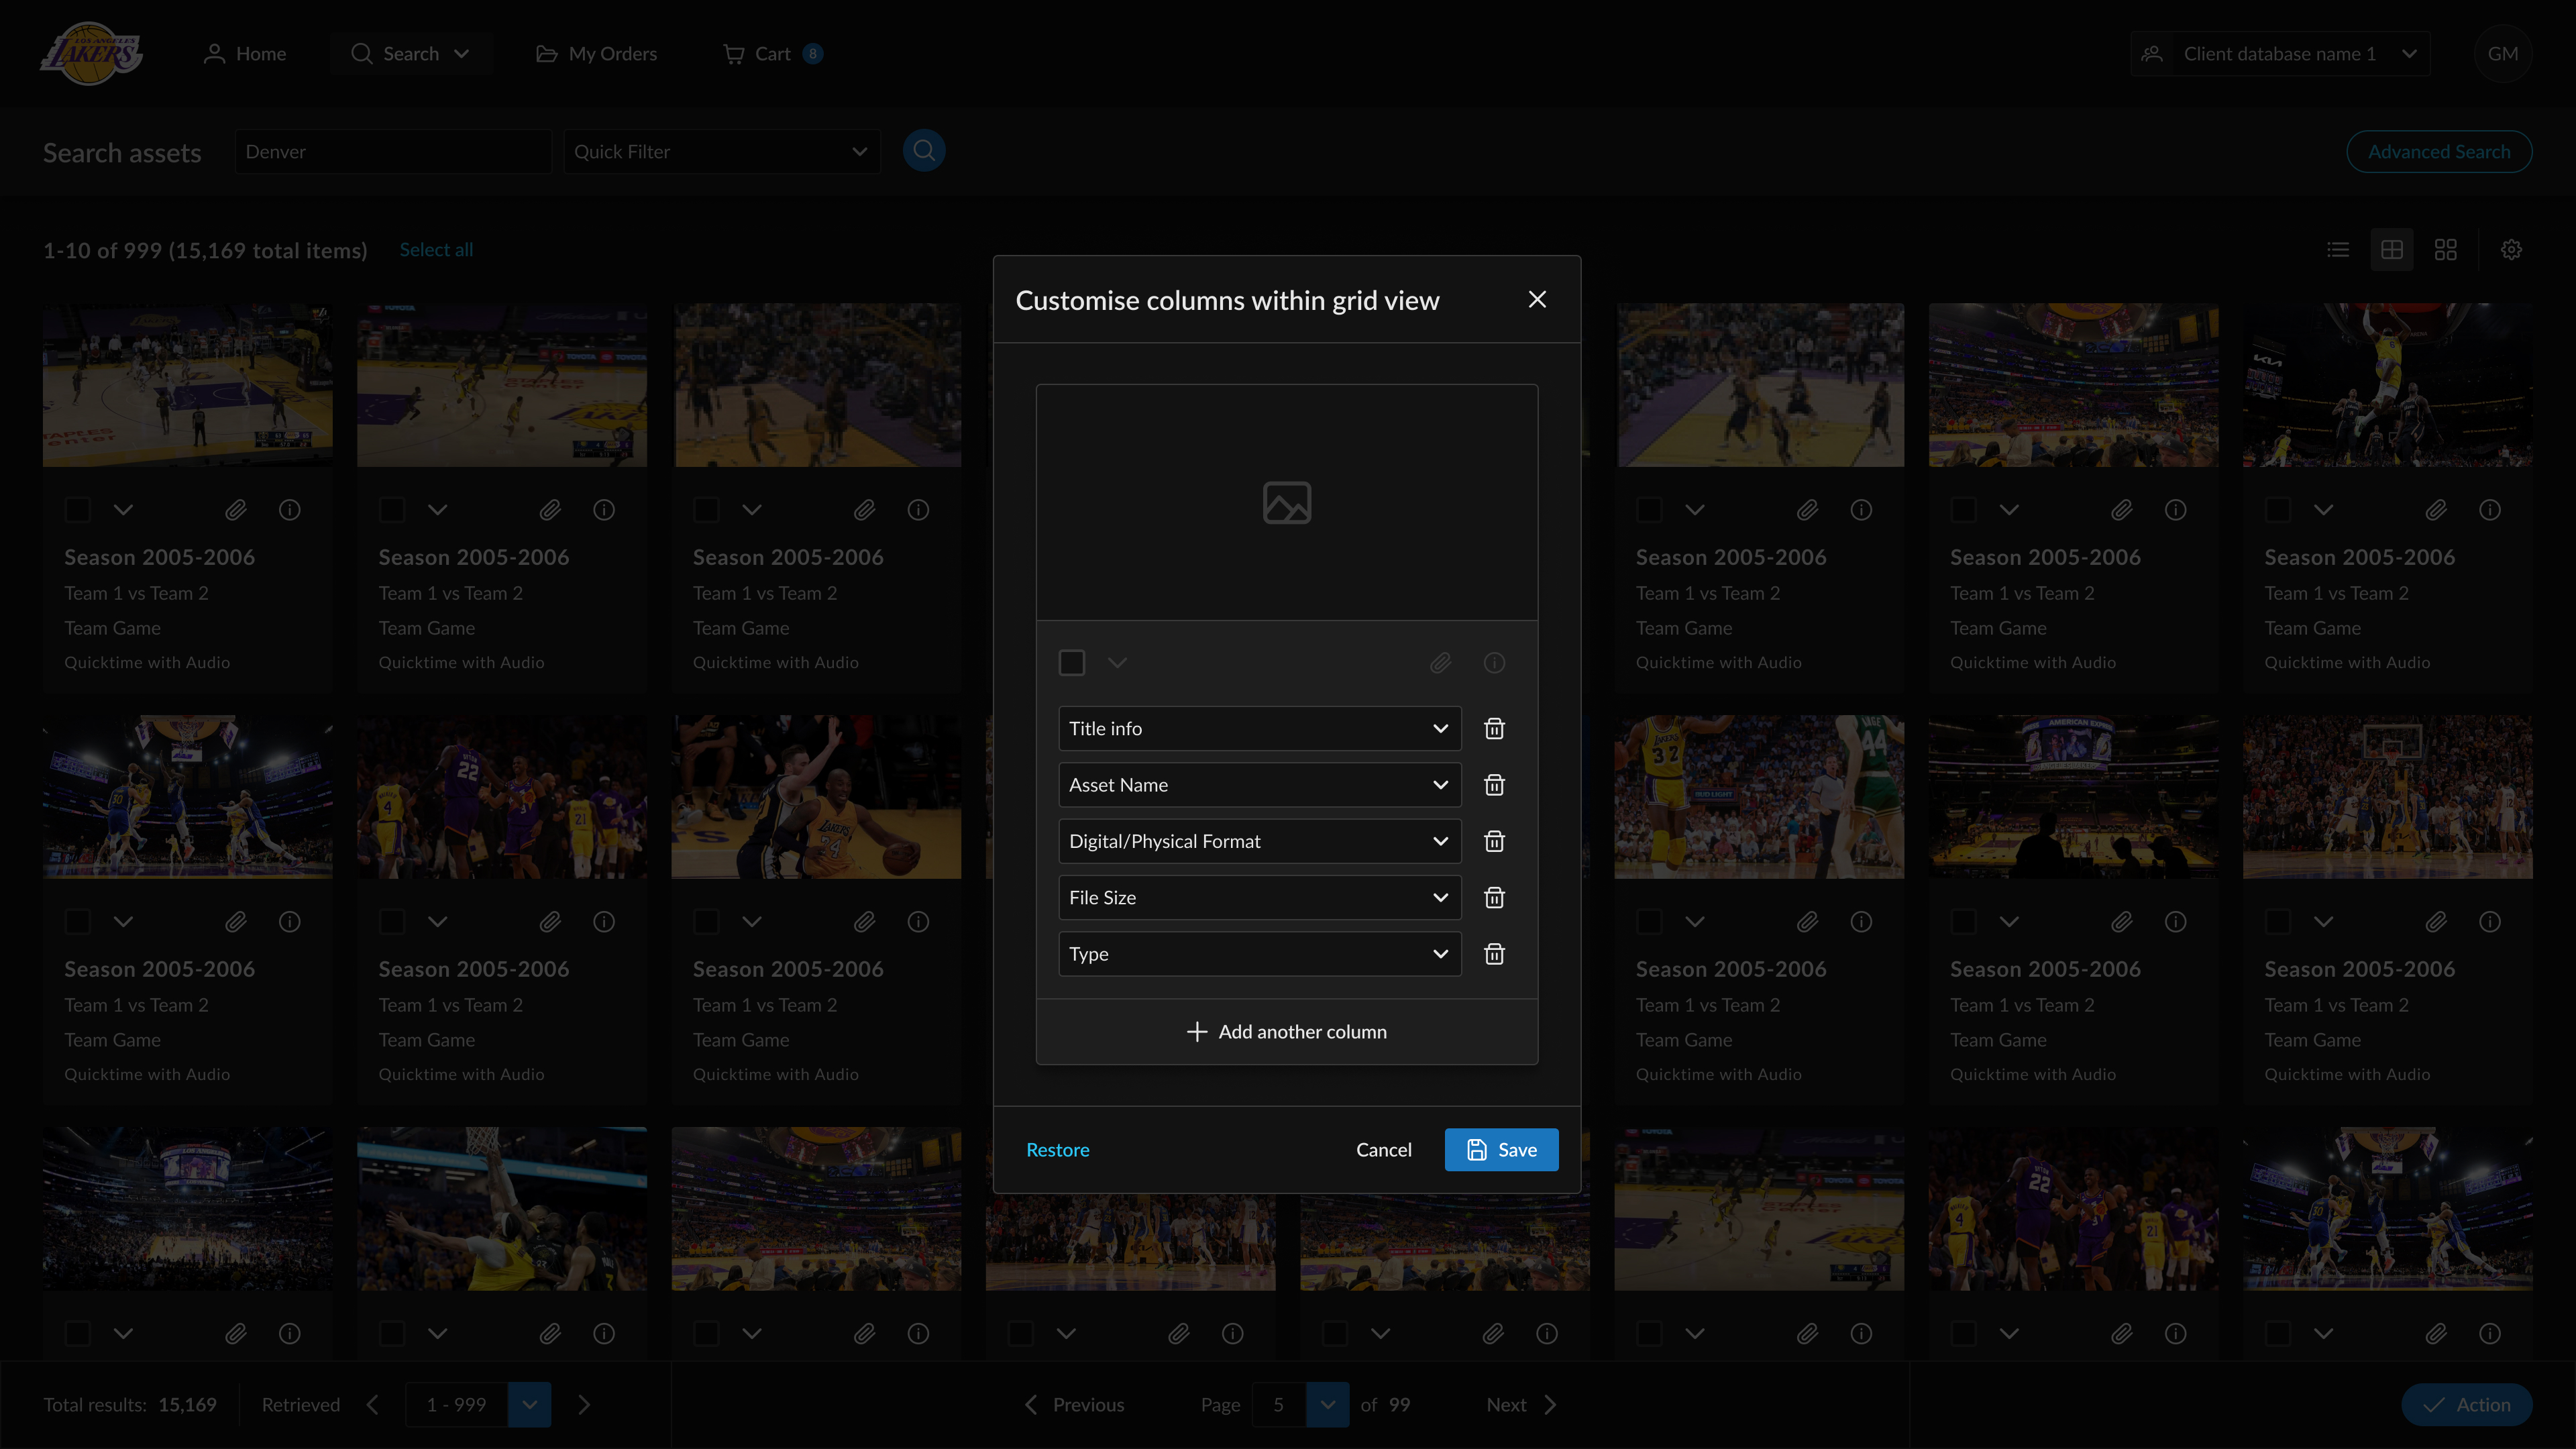Image resolution: width=2576 pixels, height=1449 pixels.
Task: Open the Cart menu item
Action: click(772, 54)
